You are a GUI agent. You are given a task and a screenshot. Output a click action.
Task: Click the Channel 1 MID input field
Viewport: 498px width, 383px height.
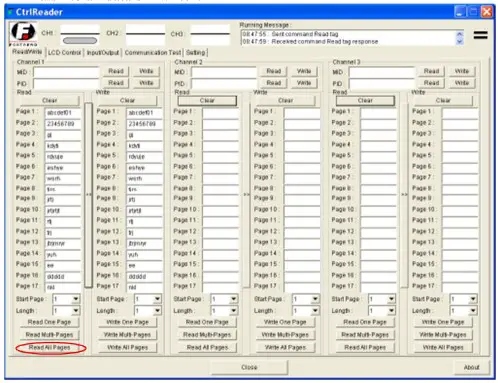[x=66, y=71]
